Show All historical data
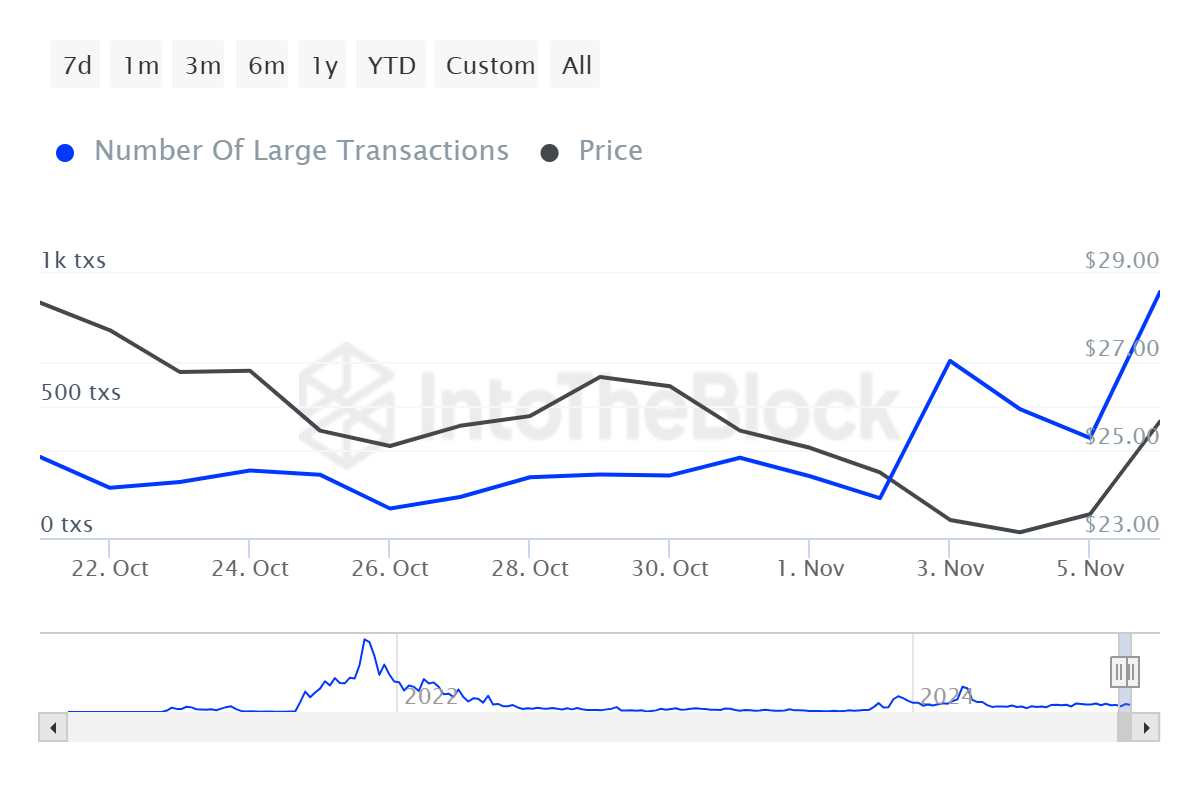The height and width of the screenshot is (800, 1200). (577, 66)
